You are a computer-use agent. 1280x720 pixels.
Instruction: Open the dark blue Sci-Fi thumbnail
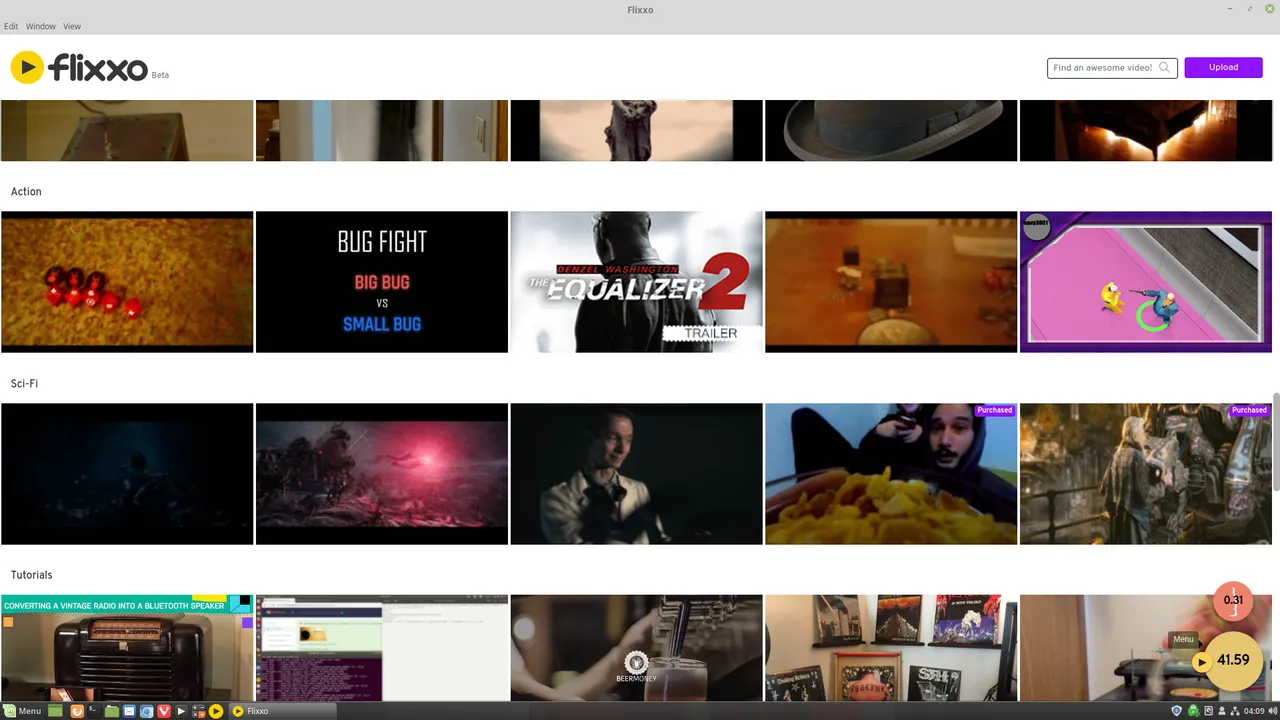pos(127,474)
